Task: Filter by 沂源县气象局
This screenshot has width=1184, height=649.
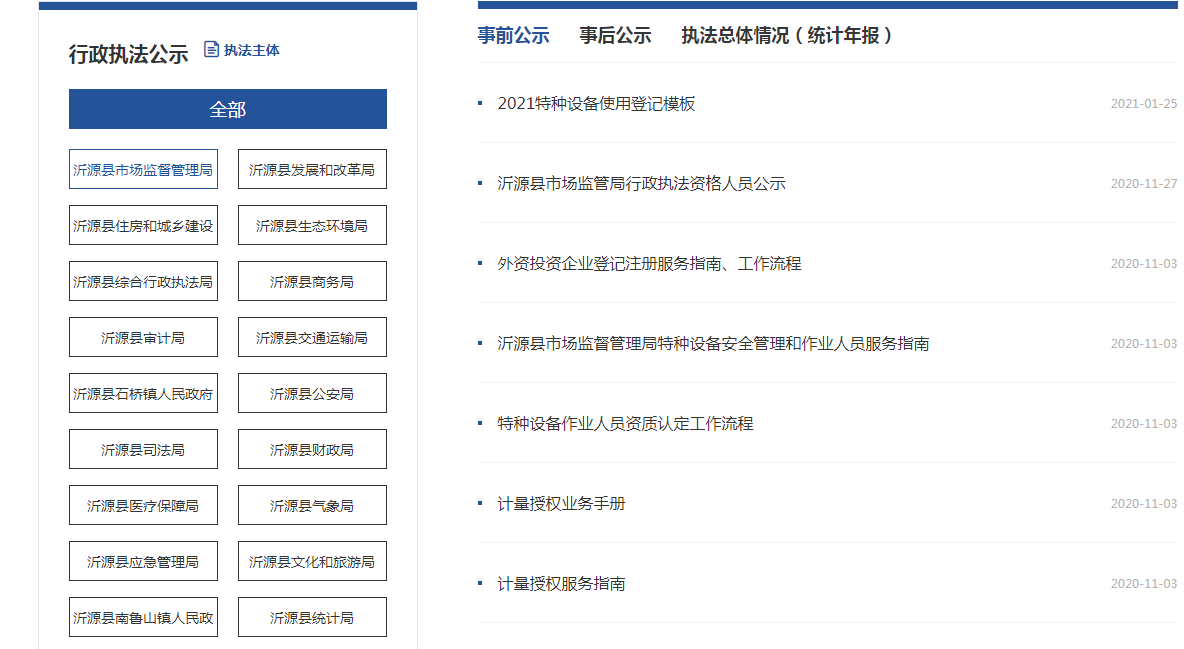Action: (x=312, y=506)
